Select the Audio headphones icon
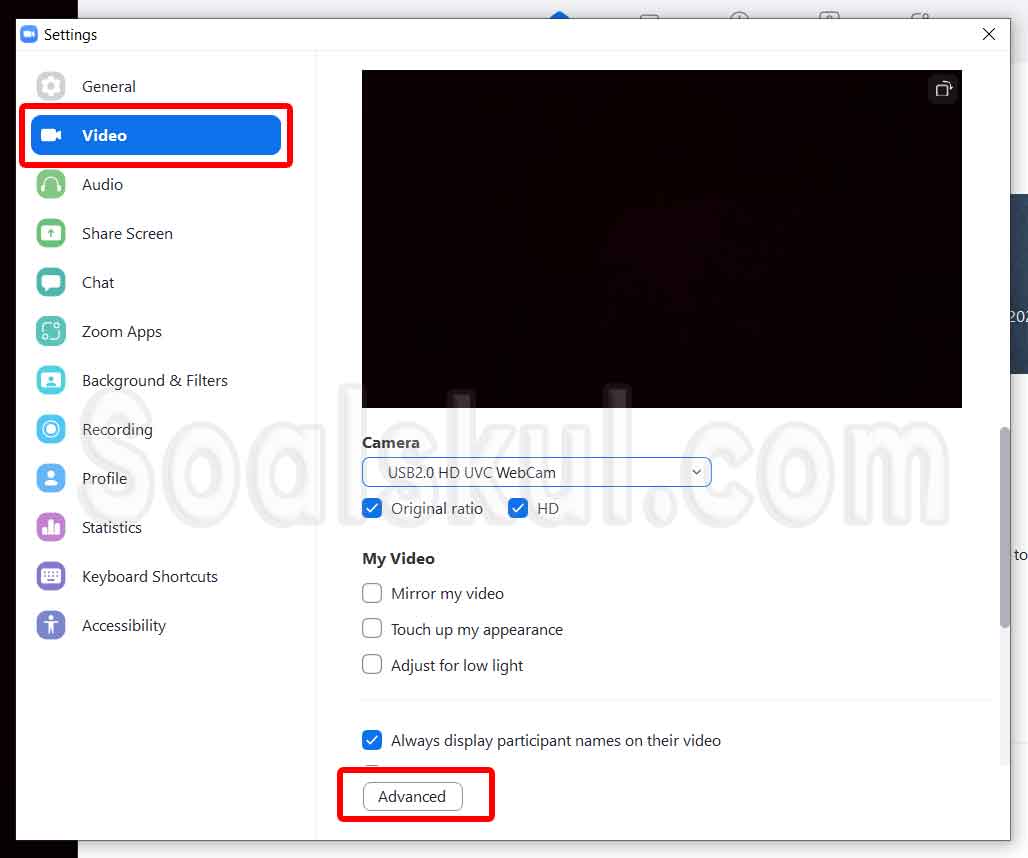The height and width of the screenshot is (858, 1028). tap(50, 184)
